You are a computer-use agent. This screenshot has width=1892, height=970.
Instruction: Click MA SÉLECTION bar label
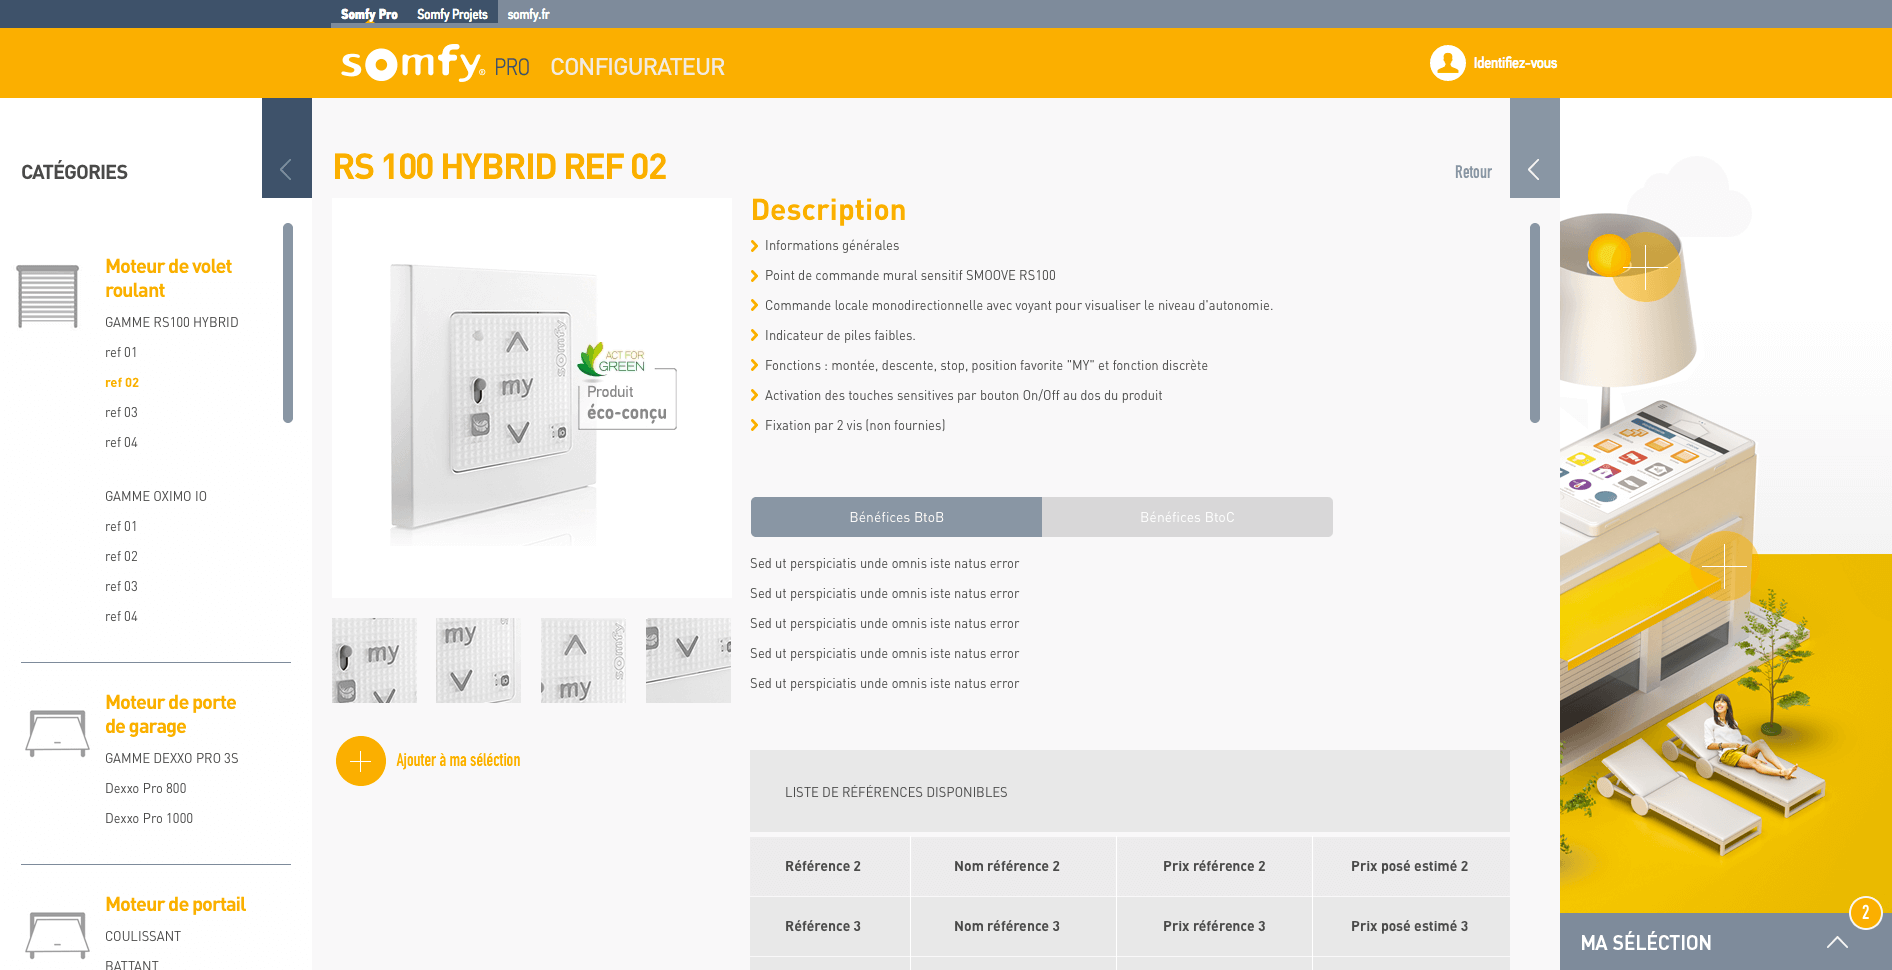[1646, 942]
